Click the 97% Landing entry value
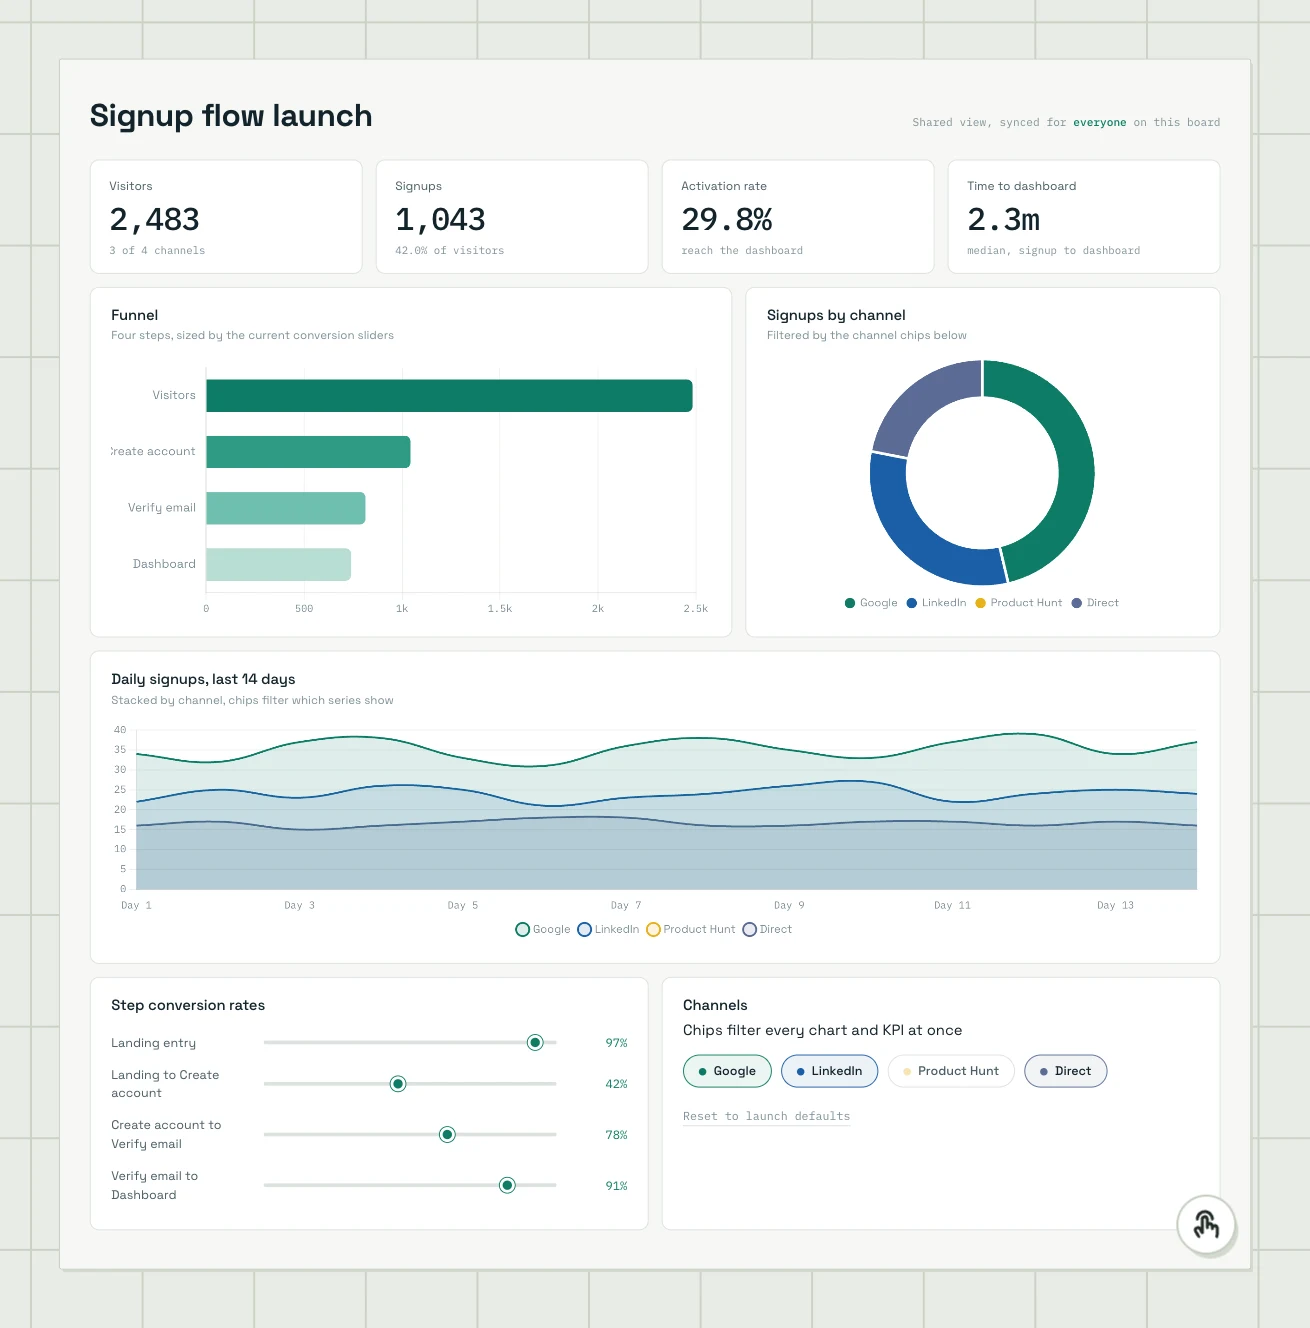This screenshot has height=1328, width=1310. coord(616,1043)
